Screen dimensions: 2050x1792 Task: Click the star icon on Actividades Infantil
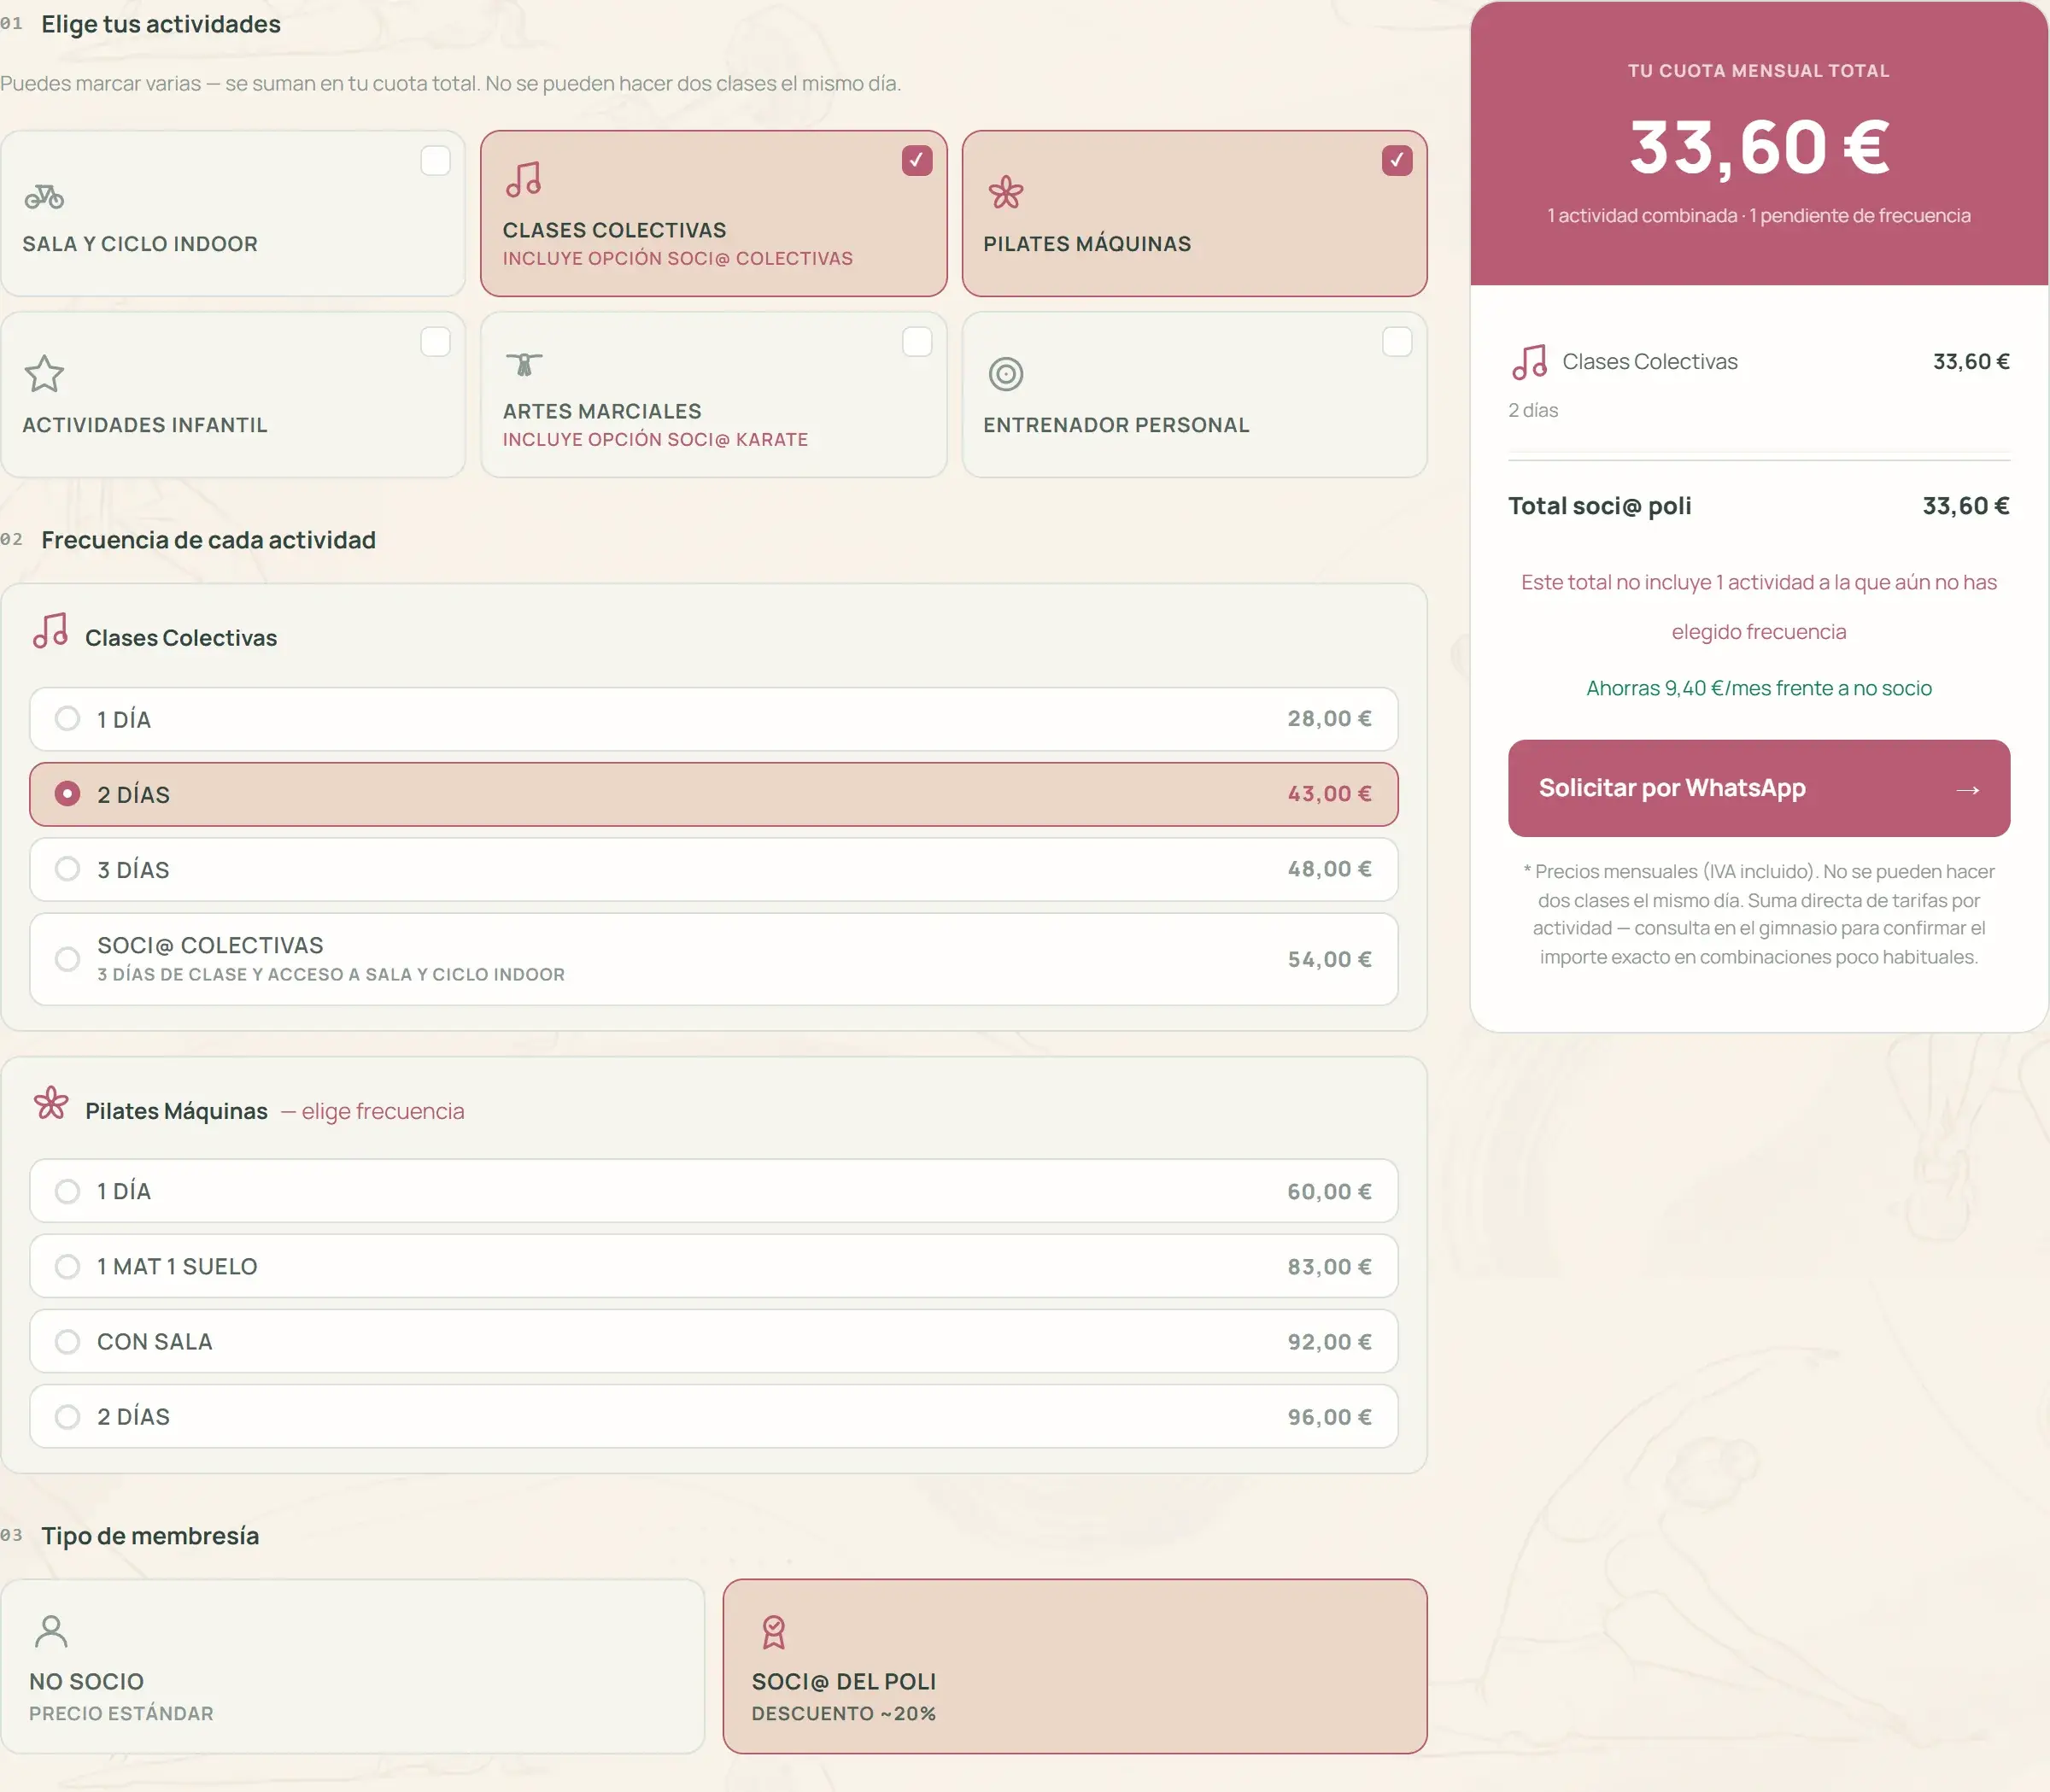pos(44,374)
